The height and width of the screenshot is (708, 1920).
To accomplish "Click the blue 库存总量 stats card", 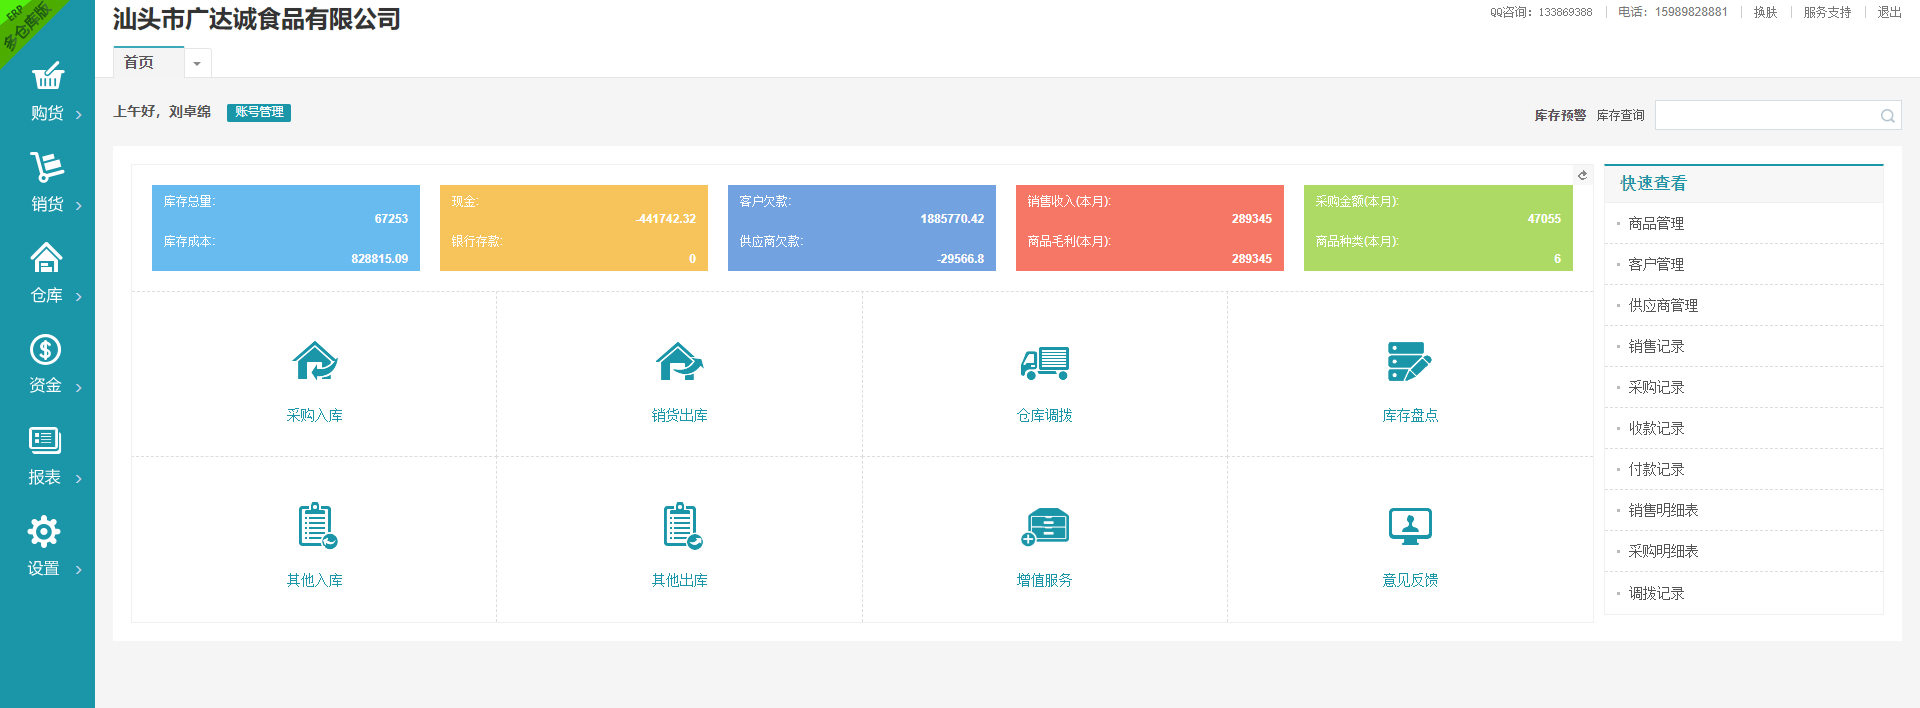I will click(x=286, y=228).
